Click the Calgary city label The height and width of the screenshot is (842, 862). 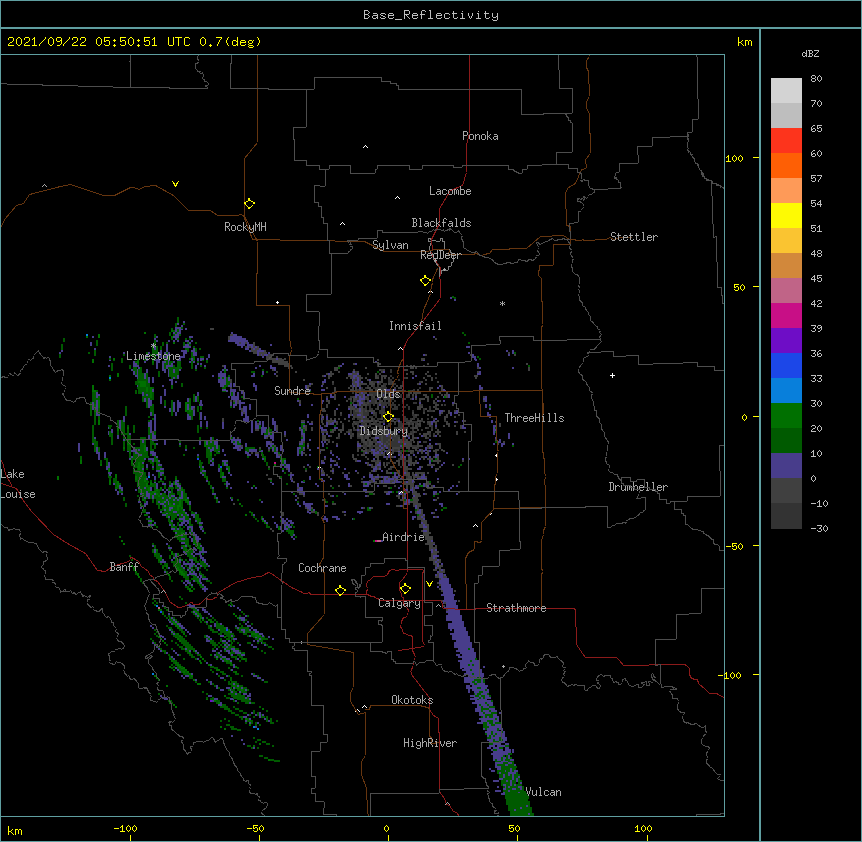pyautogui.click(x=399, y=603)
